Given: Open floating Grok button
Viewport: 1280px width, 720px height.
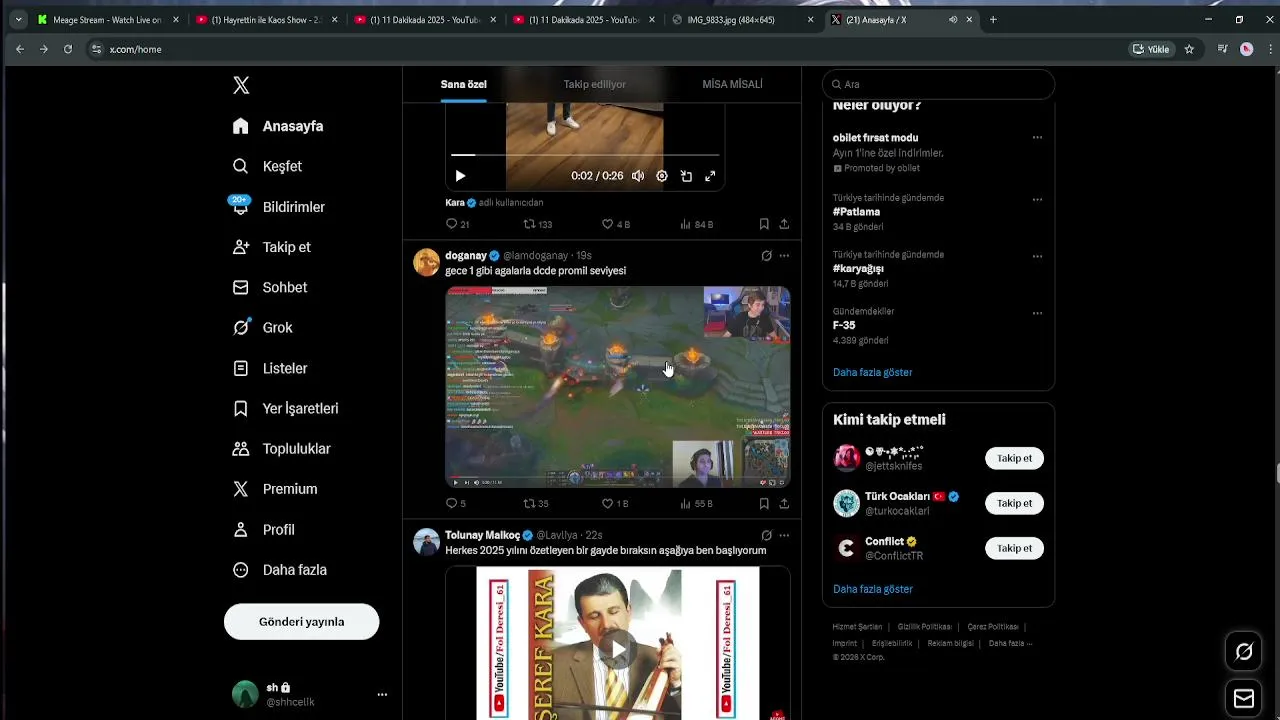Looking at the screenshot, I should click(1244, 652).
